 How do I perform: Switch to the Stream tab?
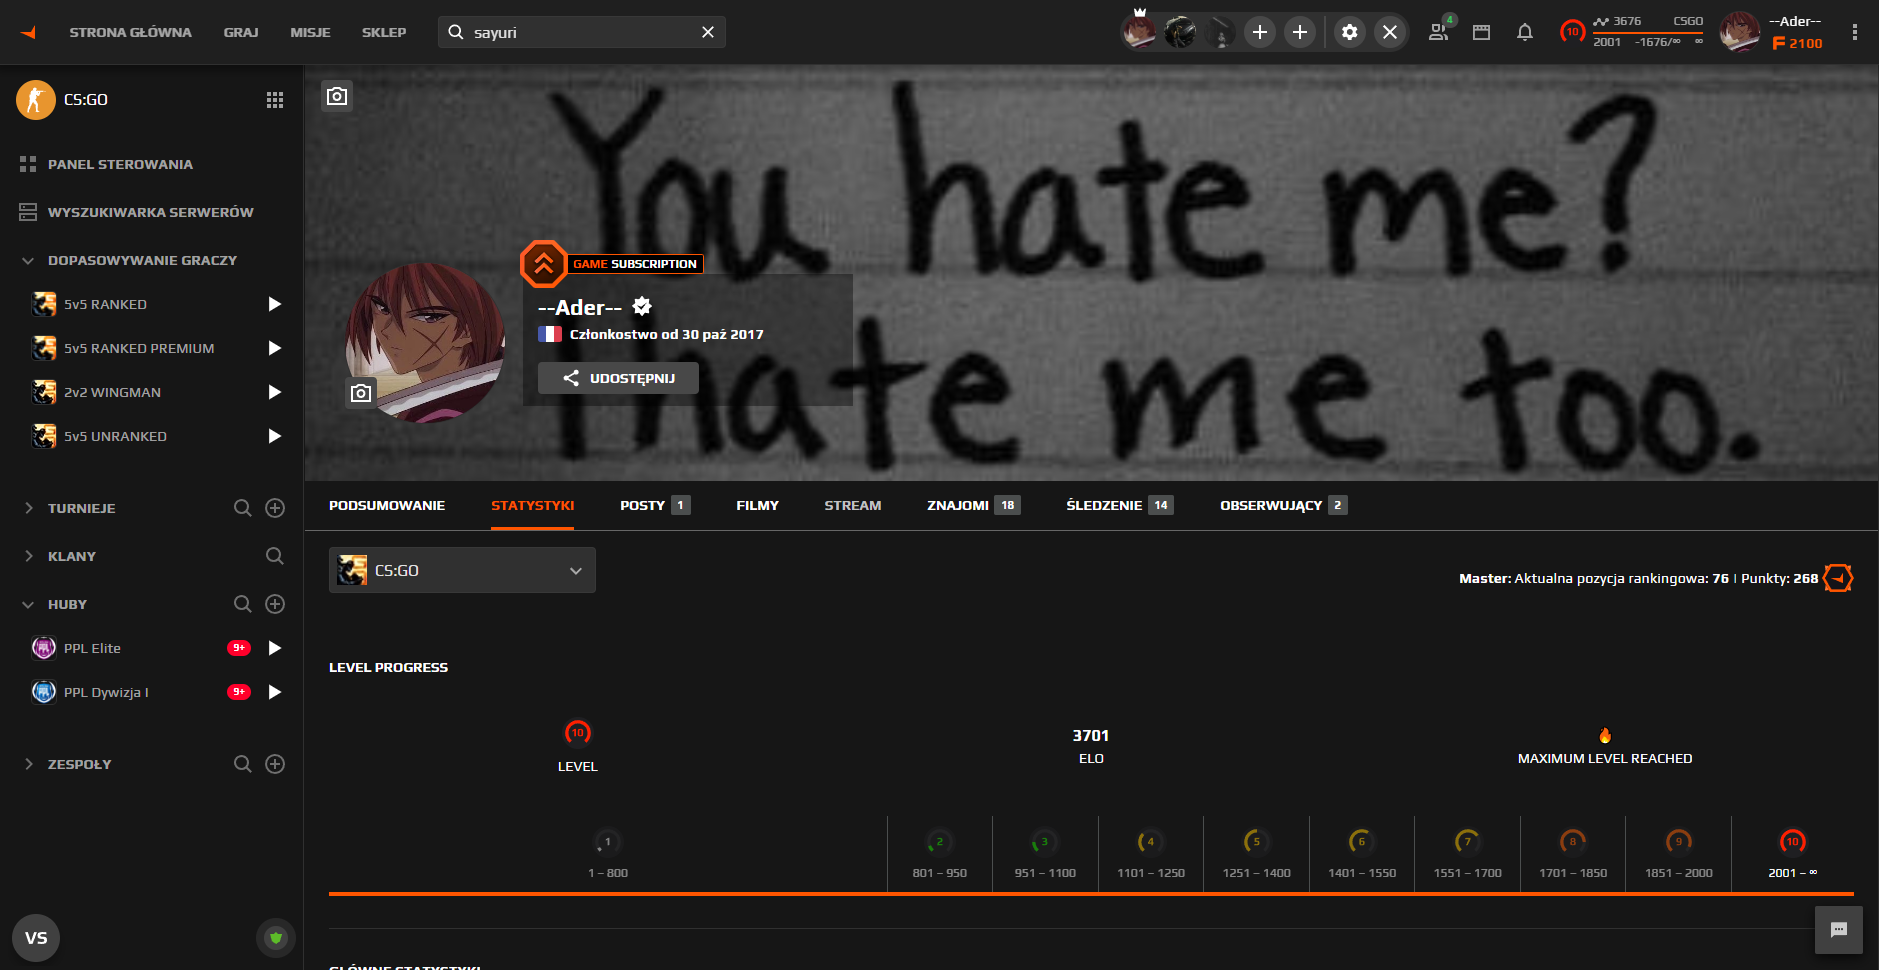pos(853,505)
